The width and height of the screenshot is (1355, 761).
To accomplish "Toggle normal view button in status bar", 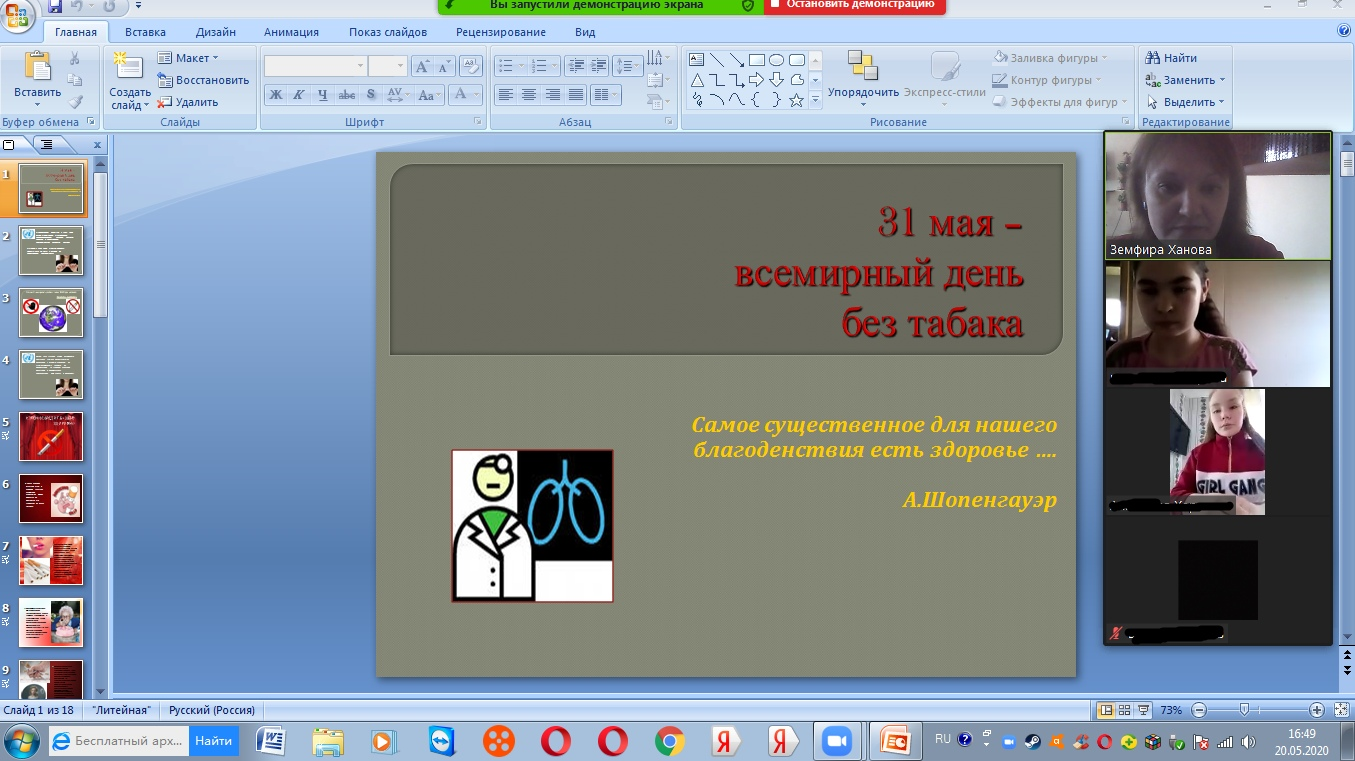I will 1106,710.
